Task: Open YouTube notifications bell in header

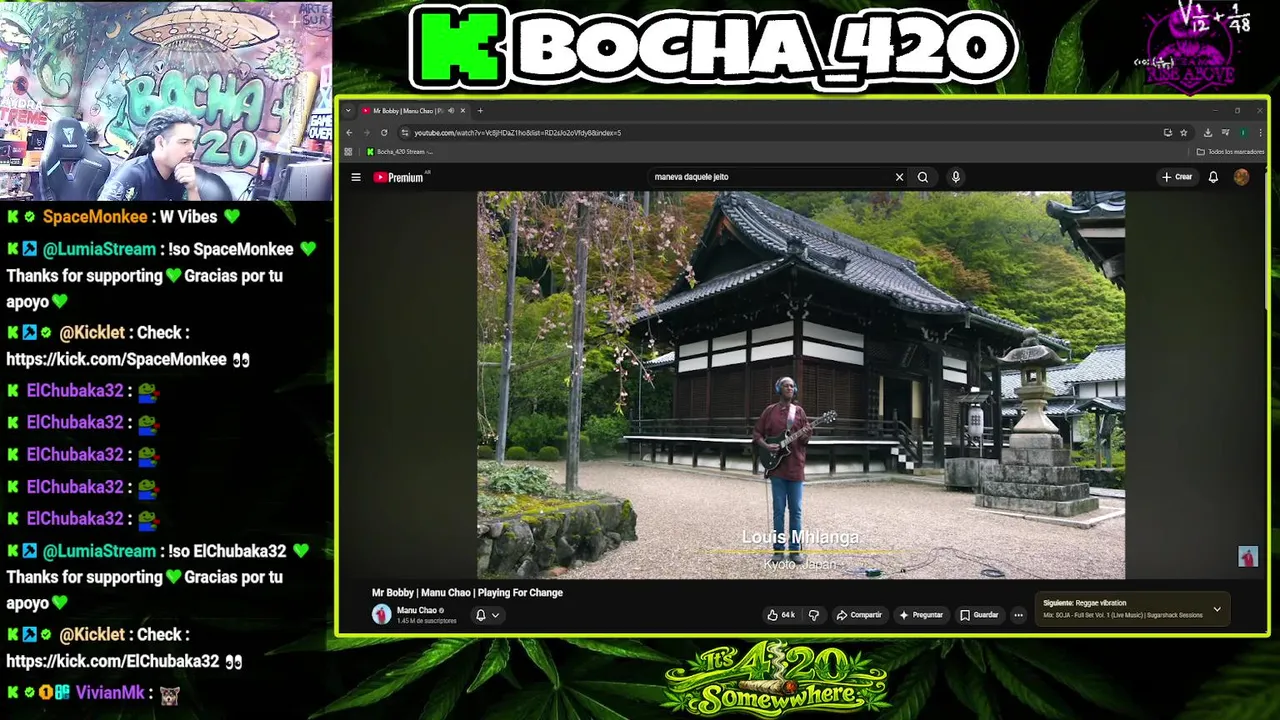Action: (1213, 177)
